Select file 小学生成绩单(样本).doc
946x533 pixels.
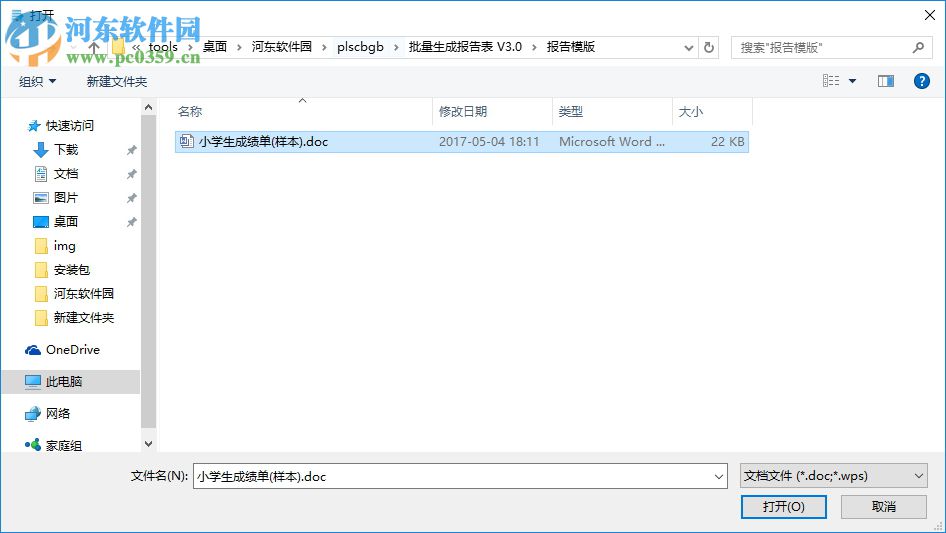[462, 142]
